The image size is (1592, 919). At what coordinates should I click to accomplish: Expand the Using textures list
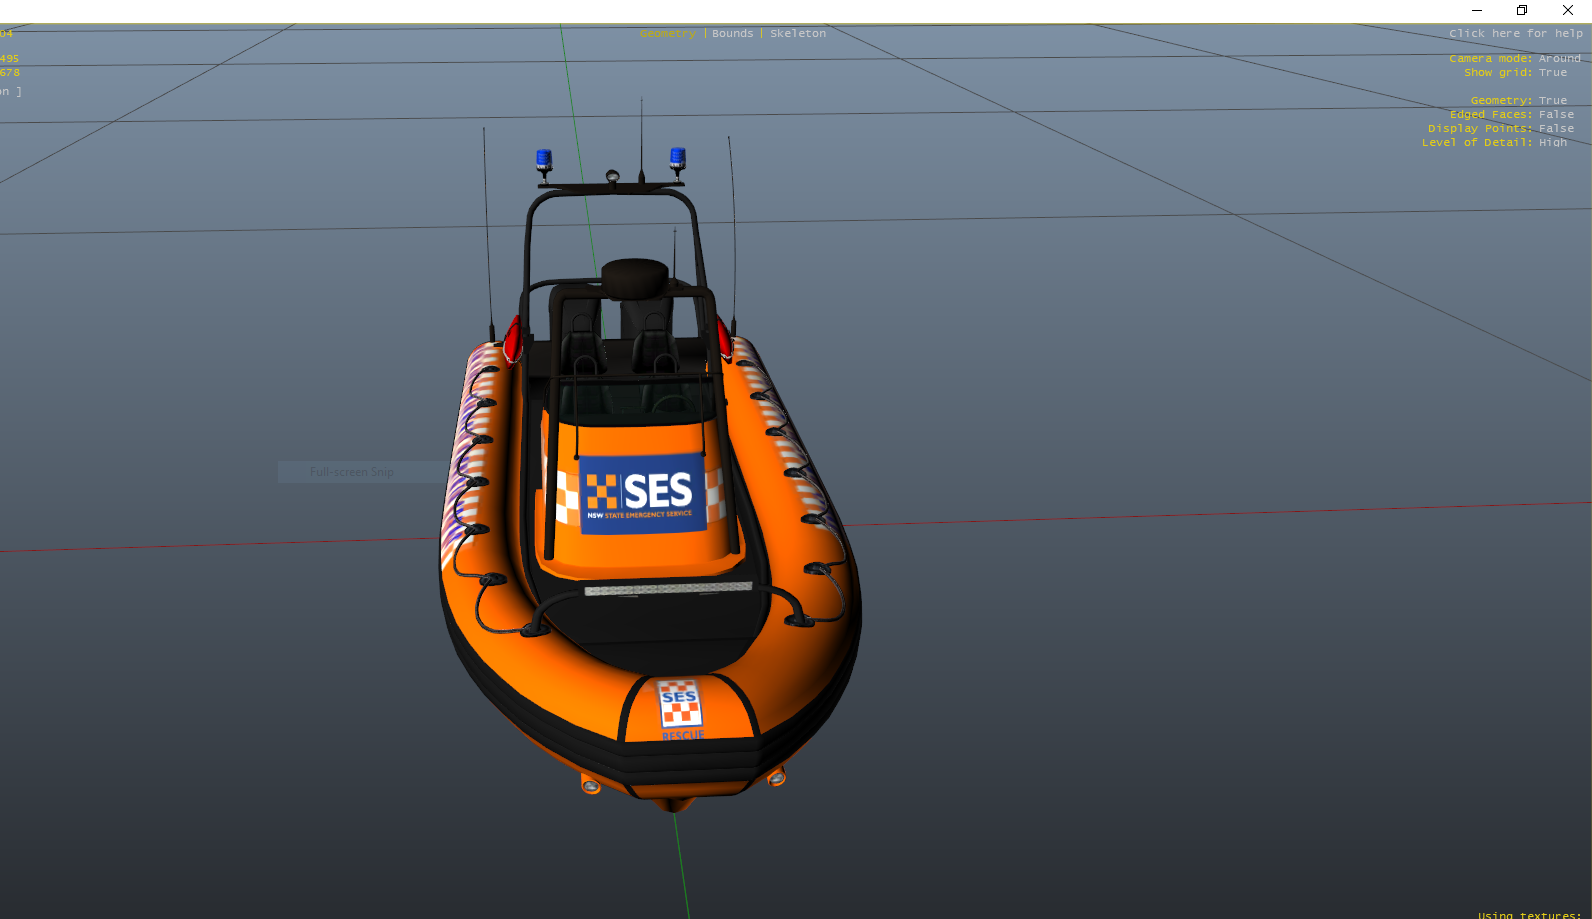point(1529,914)
